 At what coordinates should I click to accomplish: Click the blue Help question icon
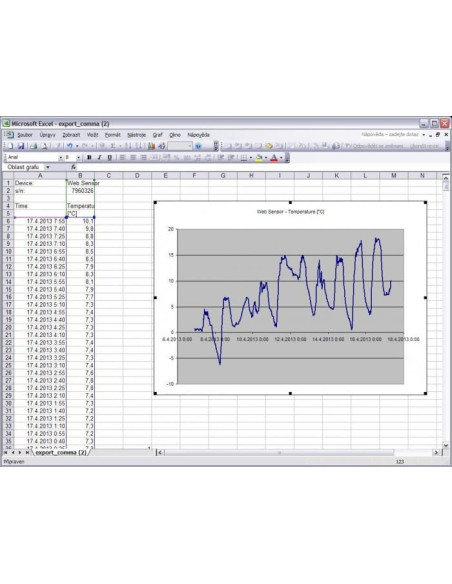pyautogui.click(x=198, y=146)
